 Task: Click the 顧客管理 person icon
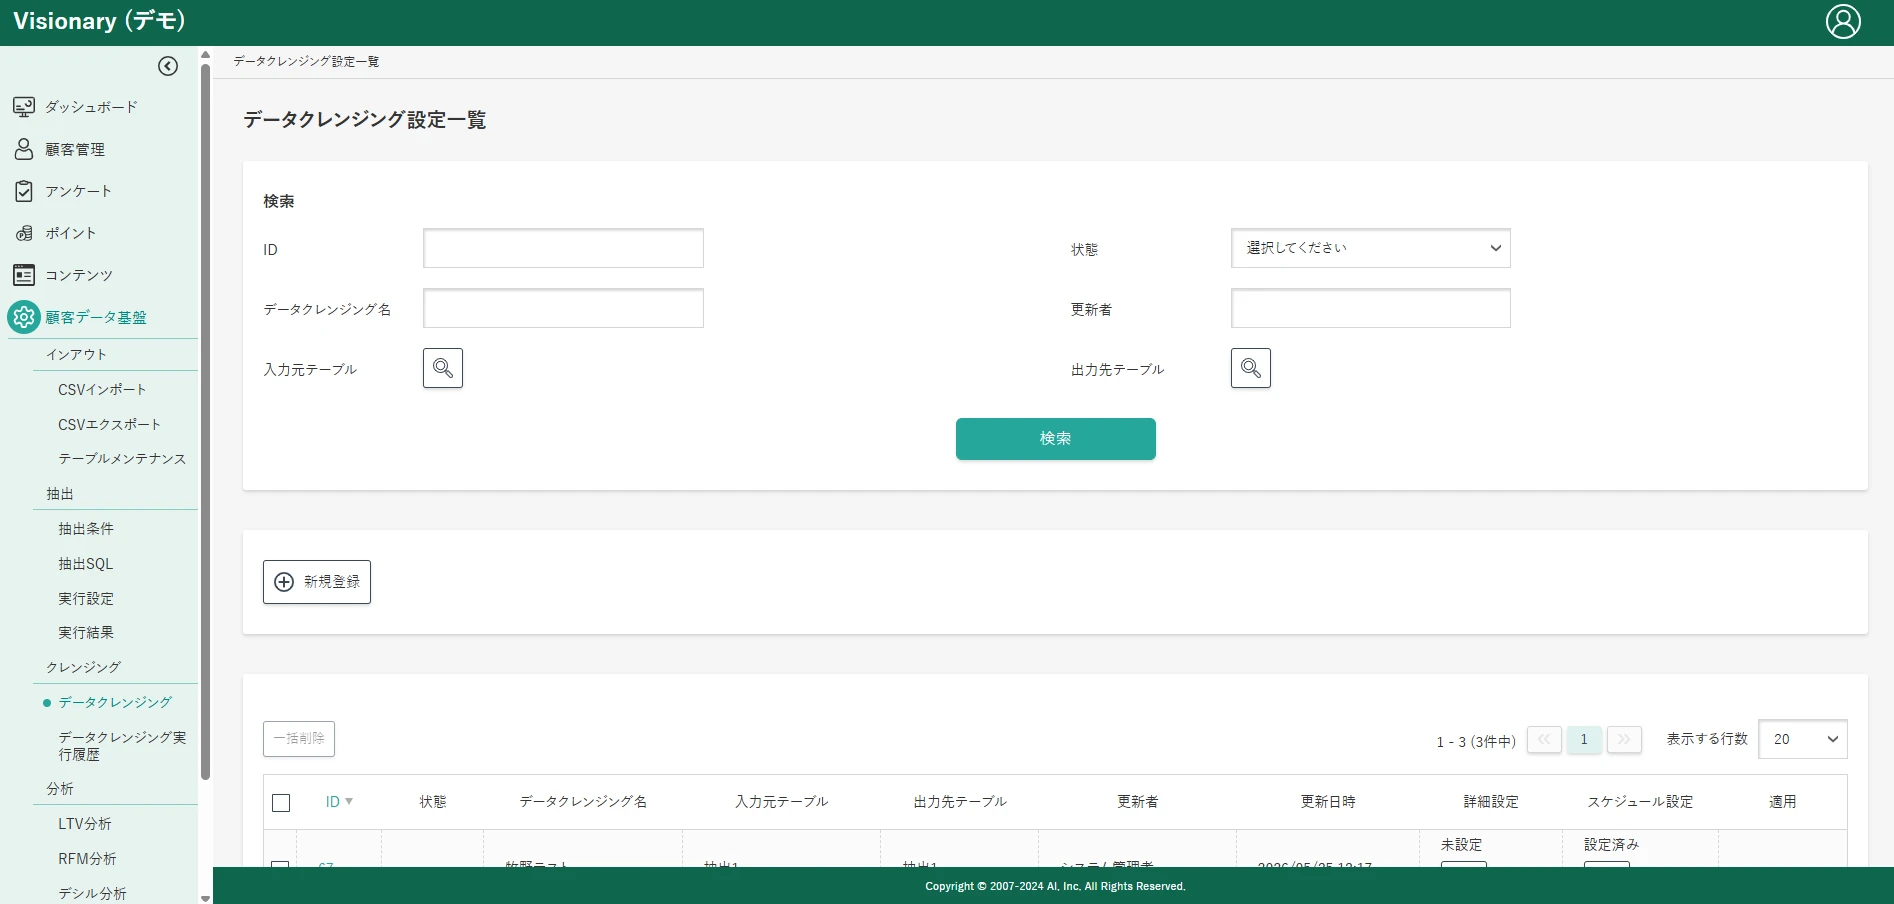pos(24,149)
